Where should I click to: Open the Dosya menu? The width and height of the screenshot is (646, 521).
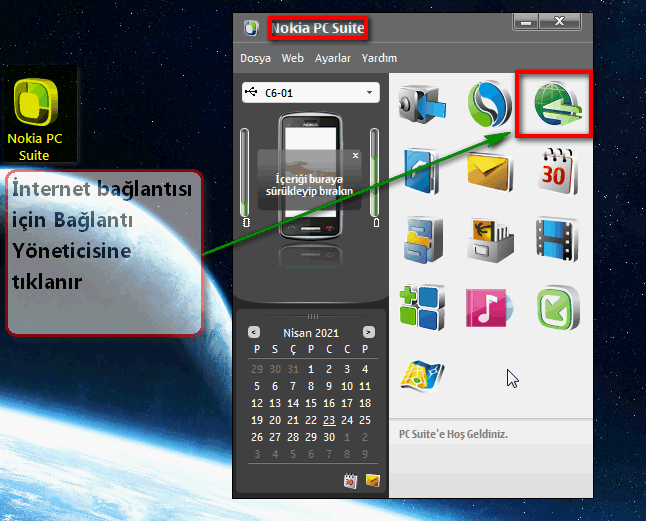click(x=255, y=58)
